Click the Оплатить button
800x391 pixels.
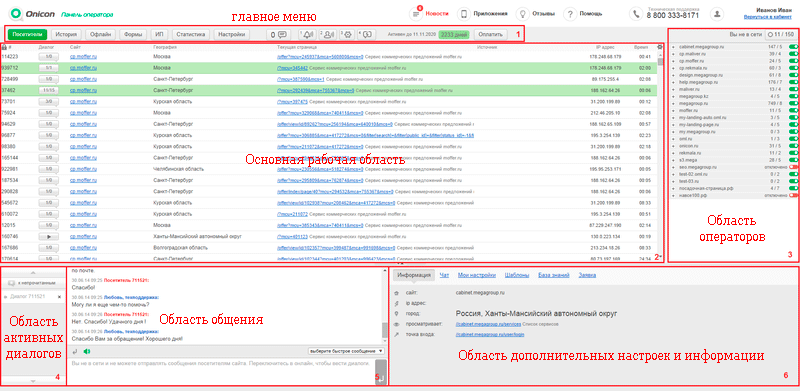point(490,35)
